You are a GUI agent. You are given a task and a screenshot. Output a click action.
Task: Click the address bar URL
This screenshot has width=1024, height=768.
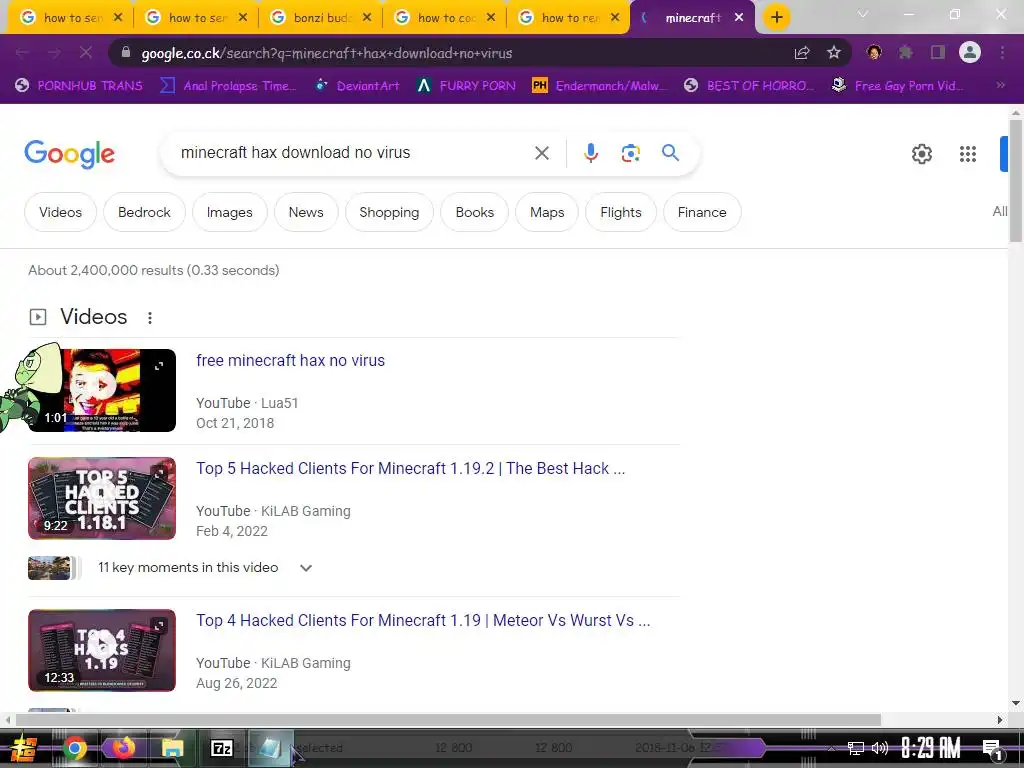click(327, 53)
